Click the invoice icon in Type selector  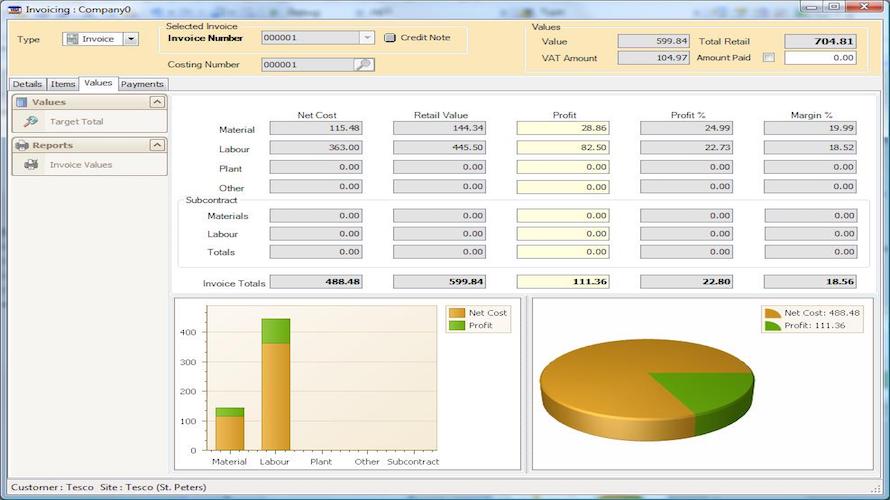72,39
